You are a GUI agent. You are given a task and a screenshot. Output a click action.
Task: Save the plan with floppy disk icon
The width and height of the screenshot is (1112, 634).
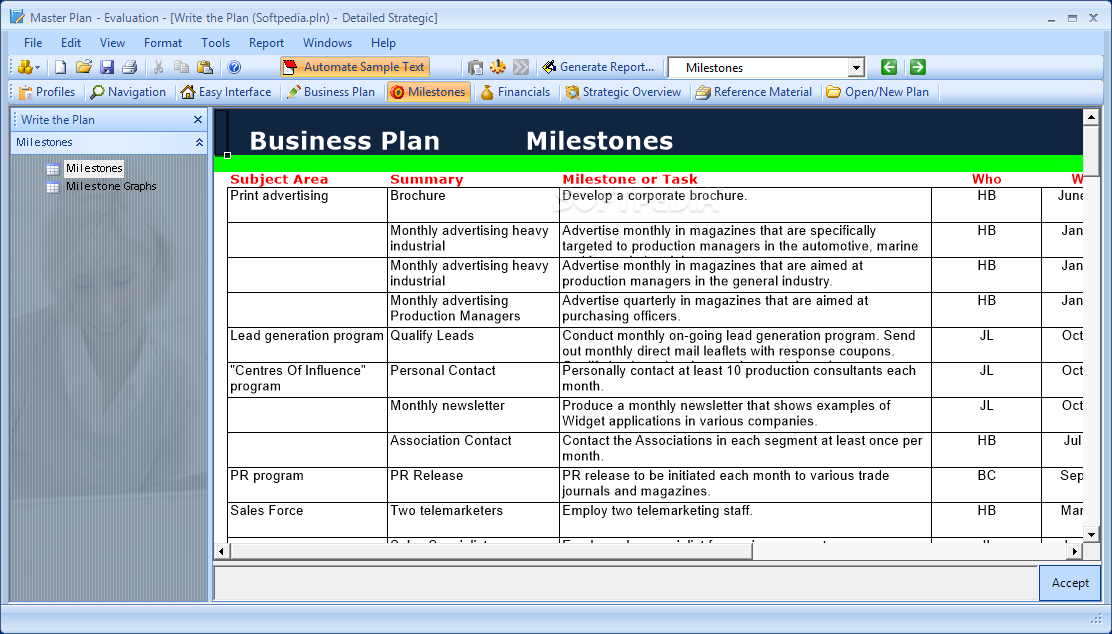click(107, 67)
